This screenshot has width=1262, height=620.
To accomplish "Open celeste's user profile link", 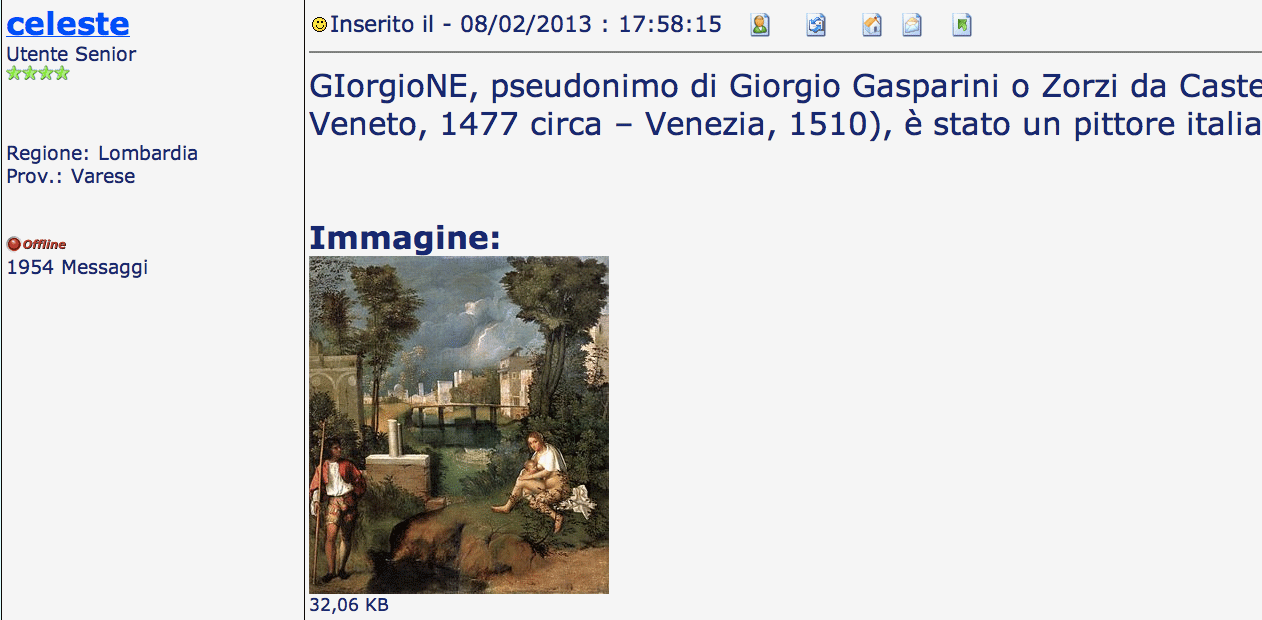I will (x=68, y=23).
